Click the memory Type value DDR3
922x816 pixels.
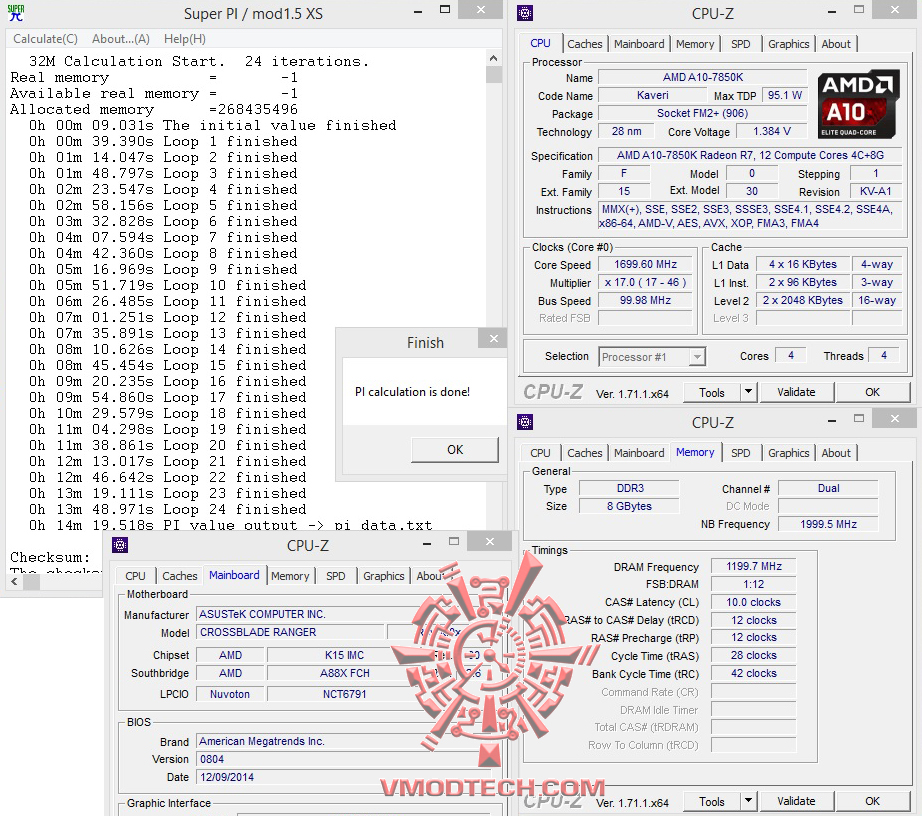click(x=629, y=488)
